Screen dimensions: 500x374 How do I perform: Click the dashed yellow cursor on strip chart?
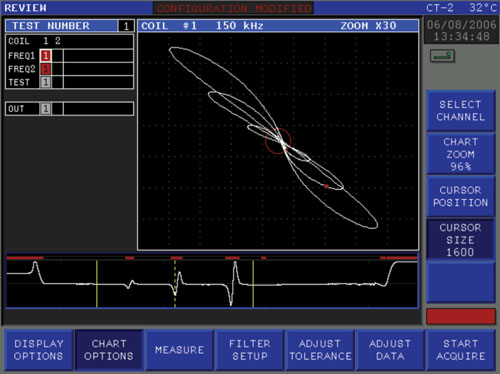point(175,284)
